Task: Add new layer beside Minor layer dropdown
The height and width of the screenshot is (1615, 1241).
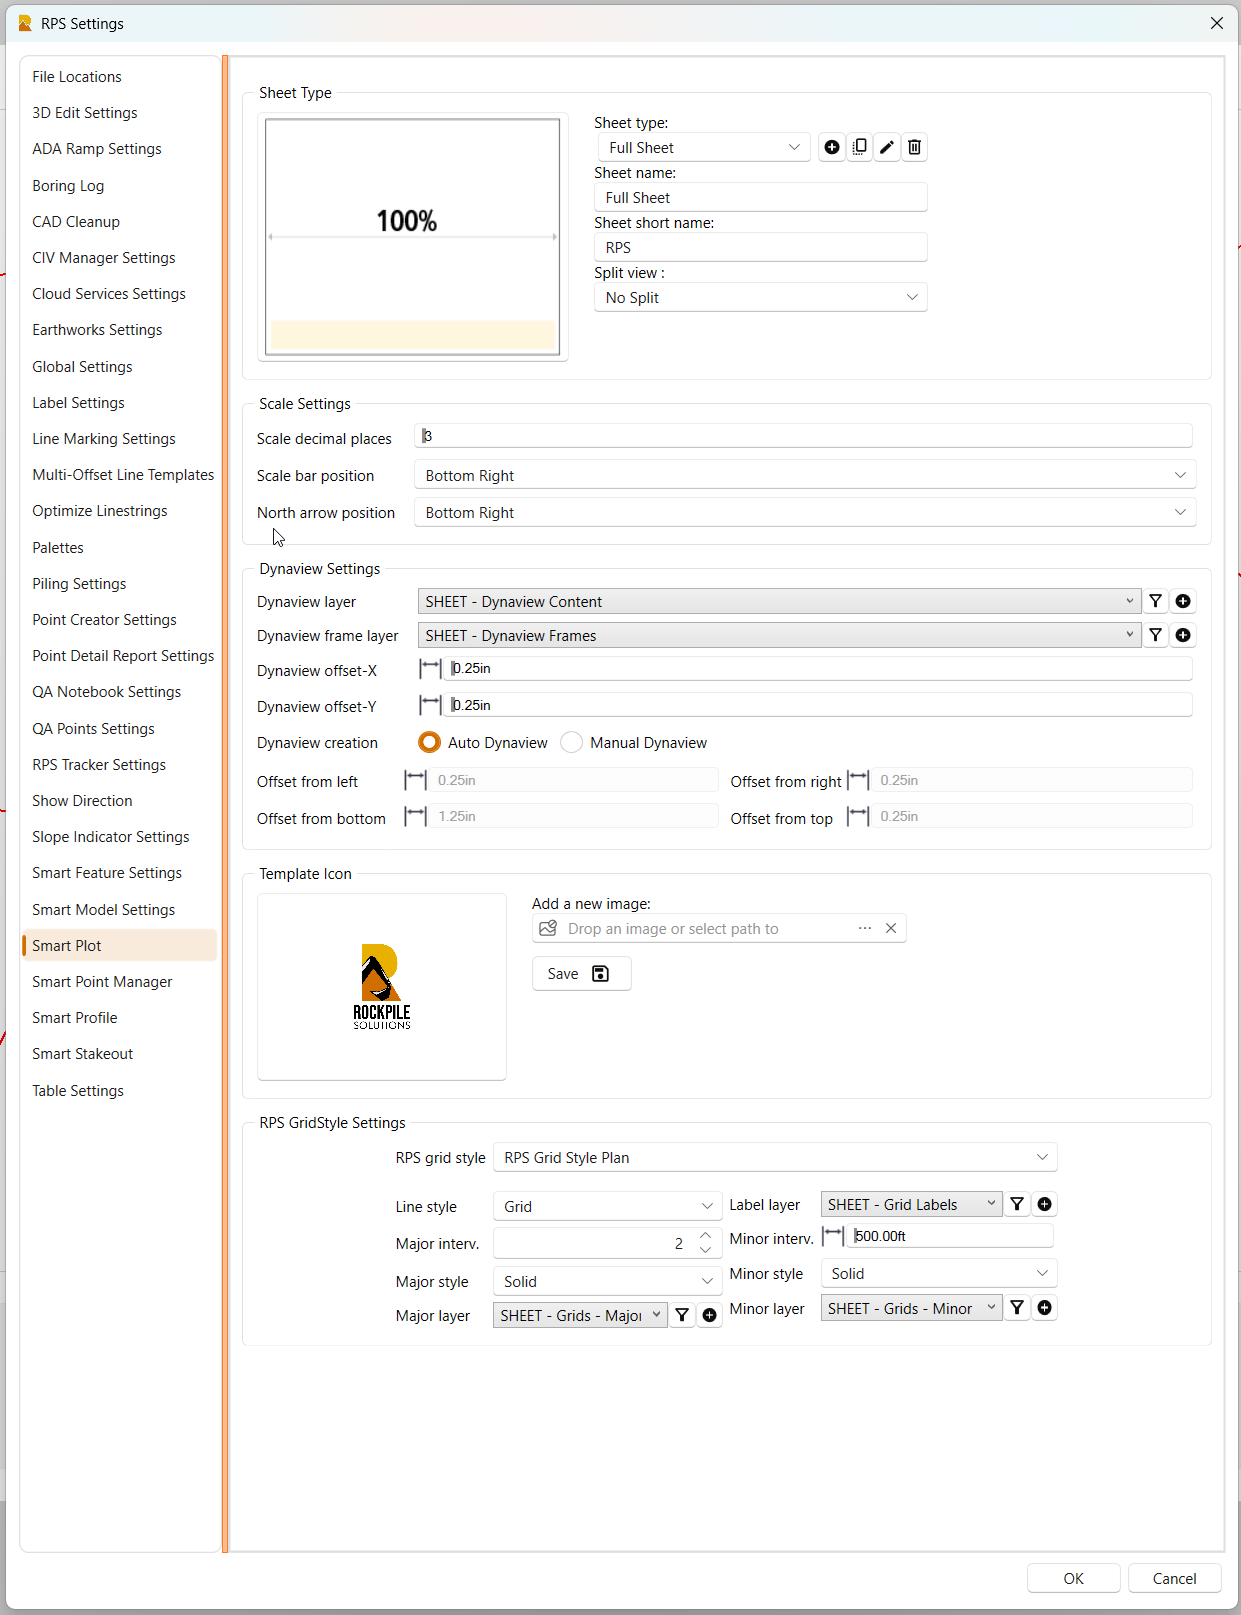Action: click(1044, 1308)
